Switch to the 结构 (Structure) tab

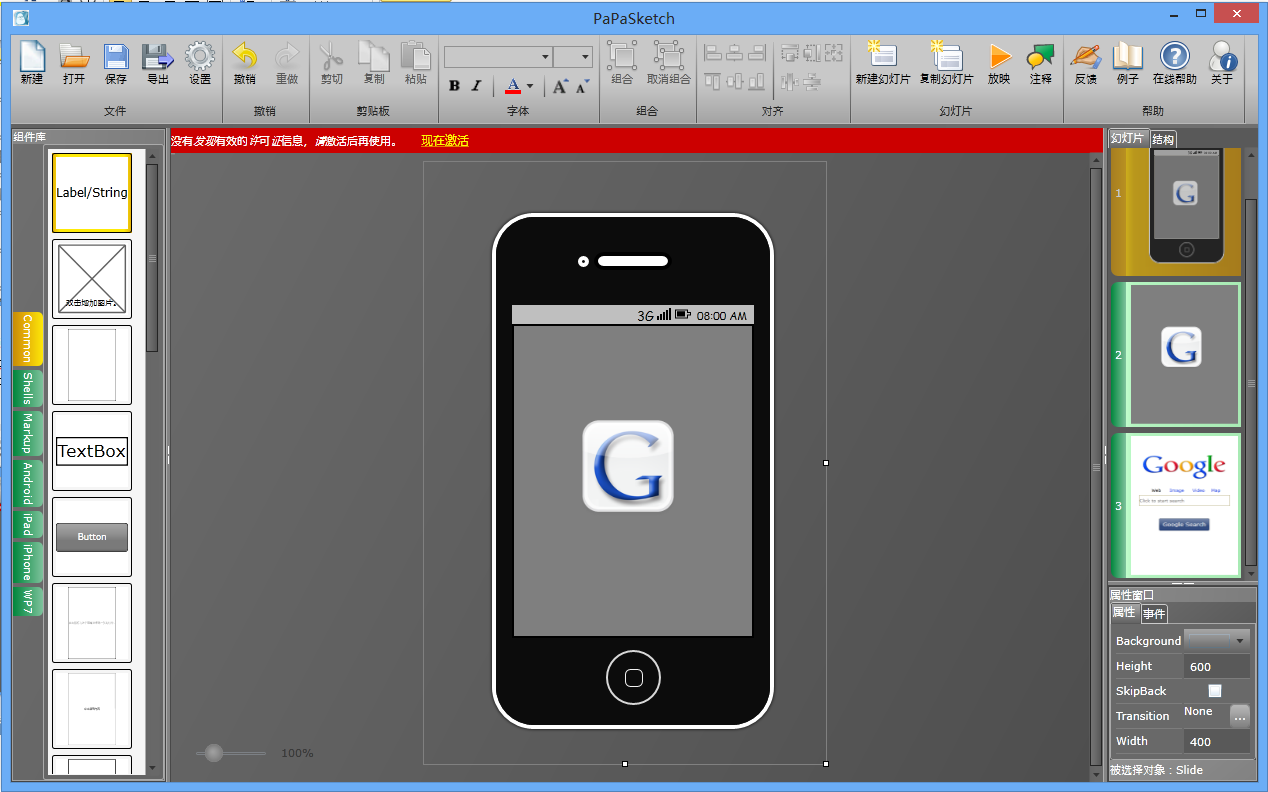click(1163, 139)
